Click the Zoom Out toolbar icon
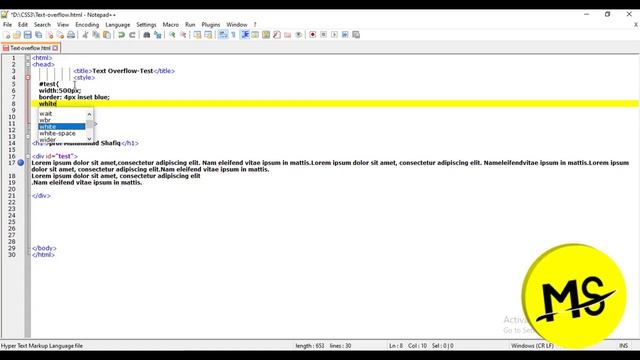This screenshot has height=360, width=640. (x=183, y=35)
